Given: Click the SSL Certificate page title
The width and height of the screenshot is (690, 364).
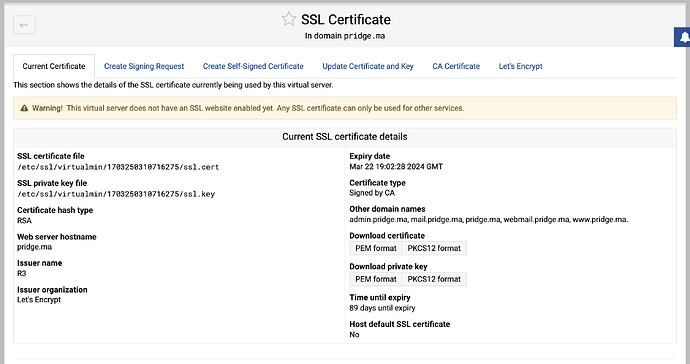Looking at the screenshot, I should 346,19.
